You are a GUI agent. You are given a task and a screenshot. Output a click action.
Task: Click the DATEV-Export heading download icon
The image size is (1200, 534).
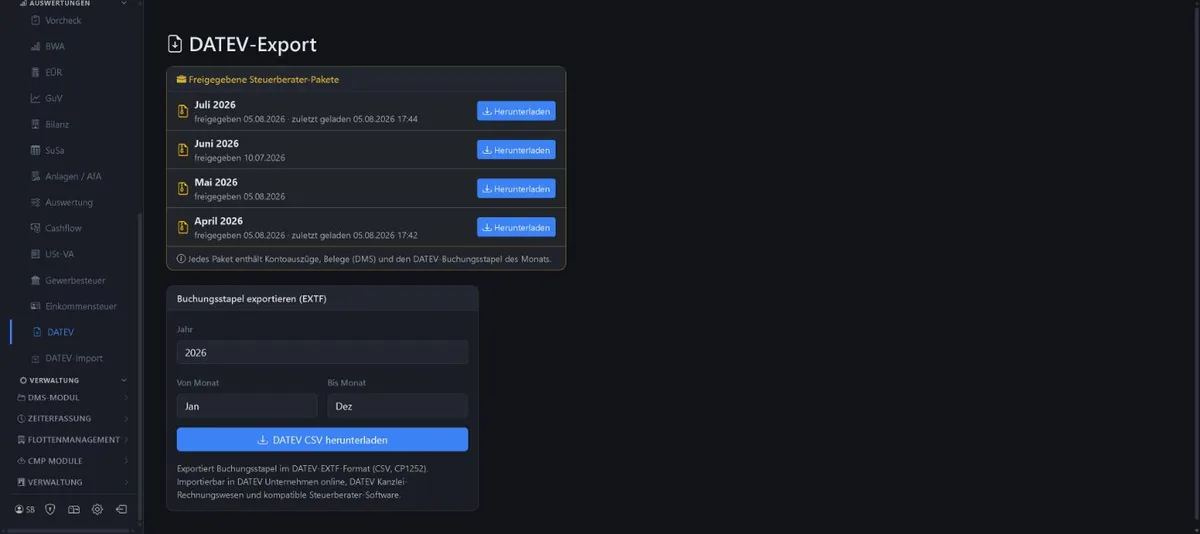175,44
